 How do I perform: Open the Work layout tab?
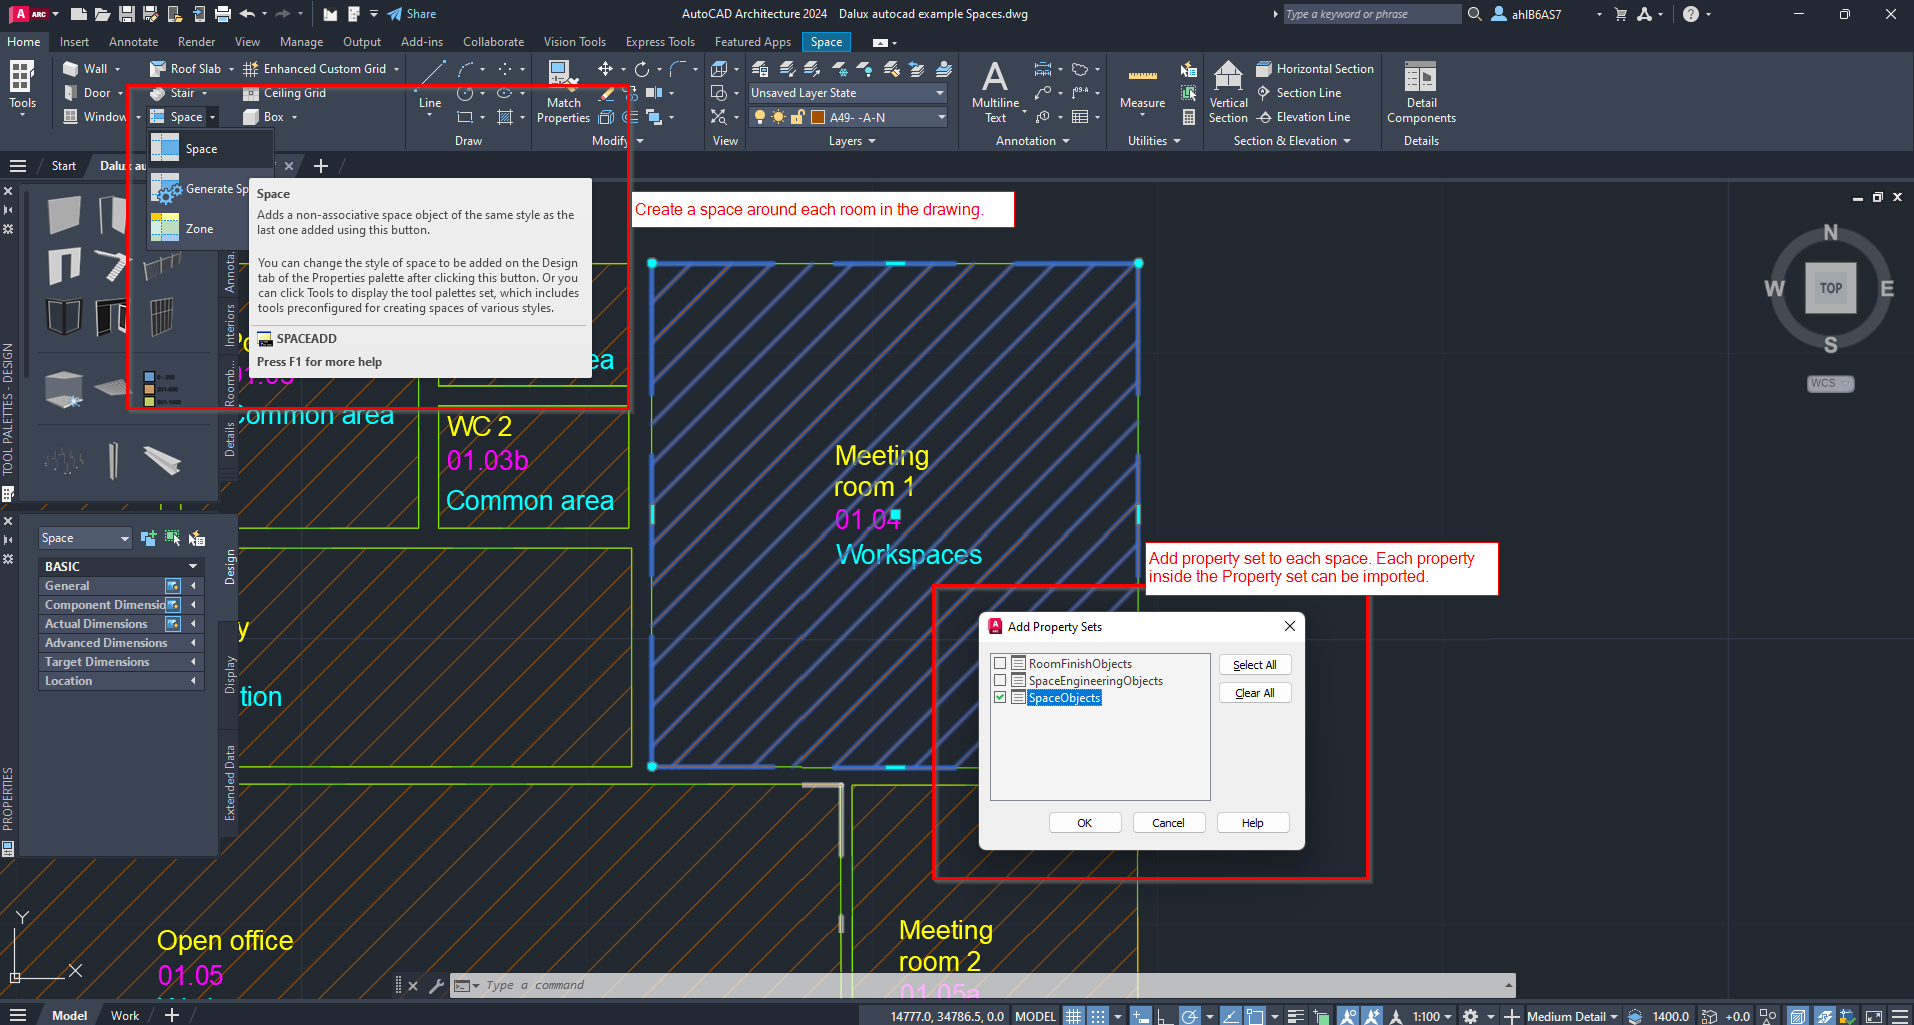coord(125,1015)
